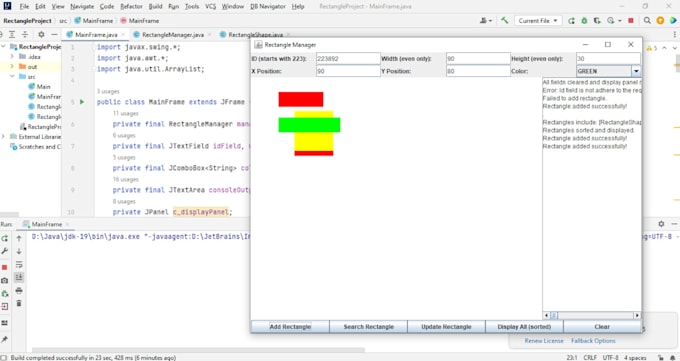This screenshot has width=680, height=361.
Task: Click the Profiler run icon in top toolbar
Action: pos(611,20)
